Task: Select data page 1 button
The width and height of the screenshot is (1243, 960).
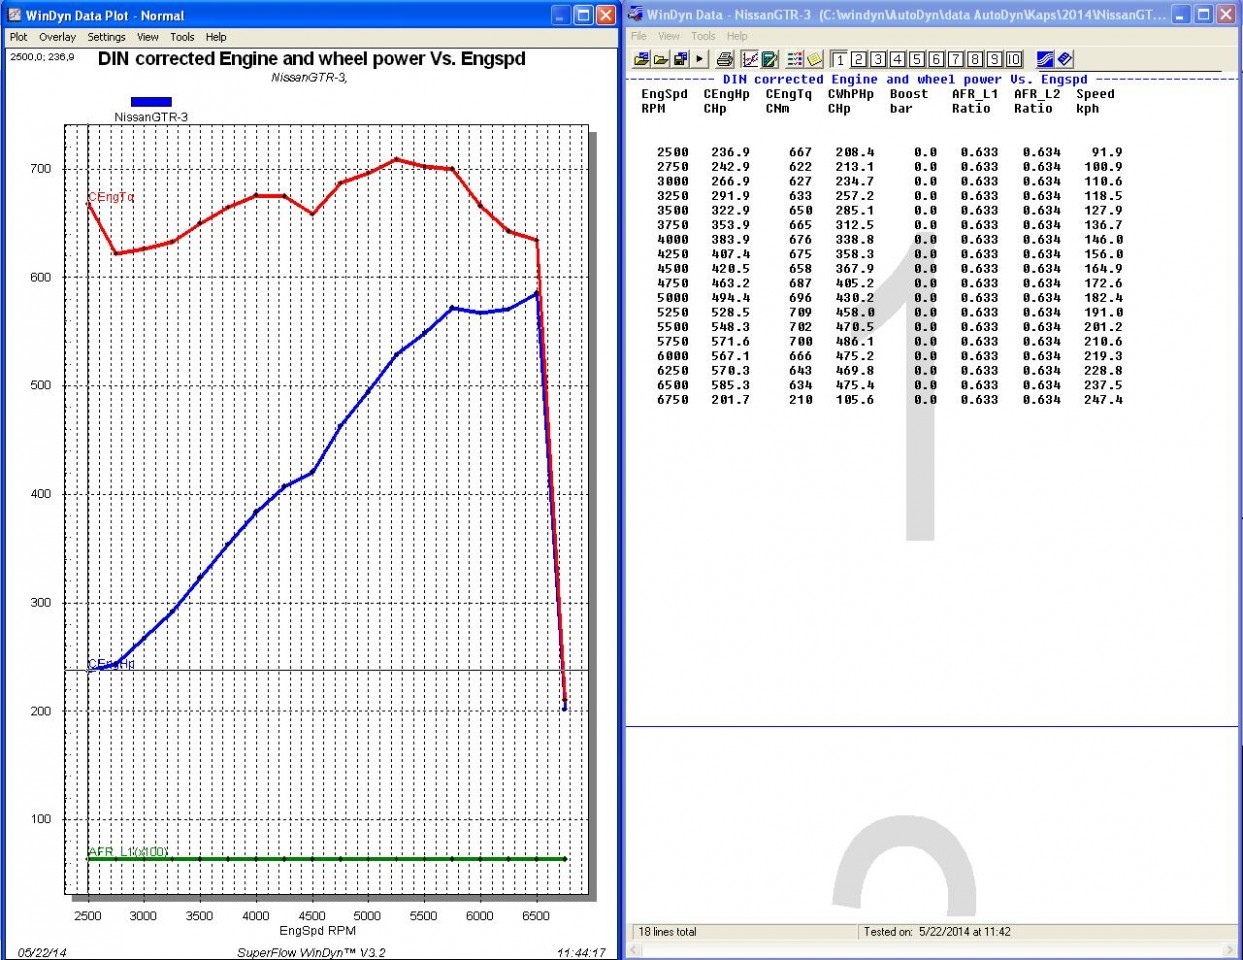Action: (839, 59)
